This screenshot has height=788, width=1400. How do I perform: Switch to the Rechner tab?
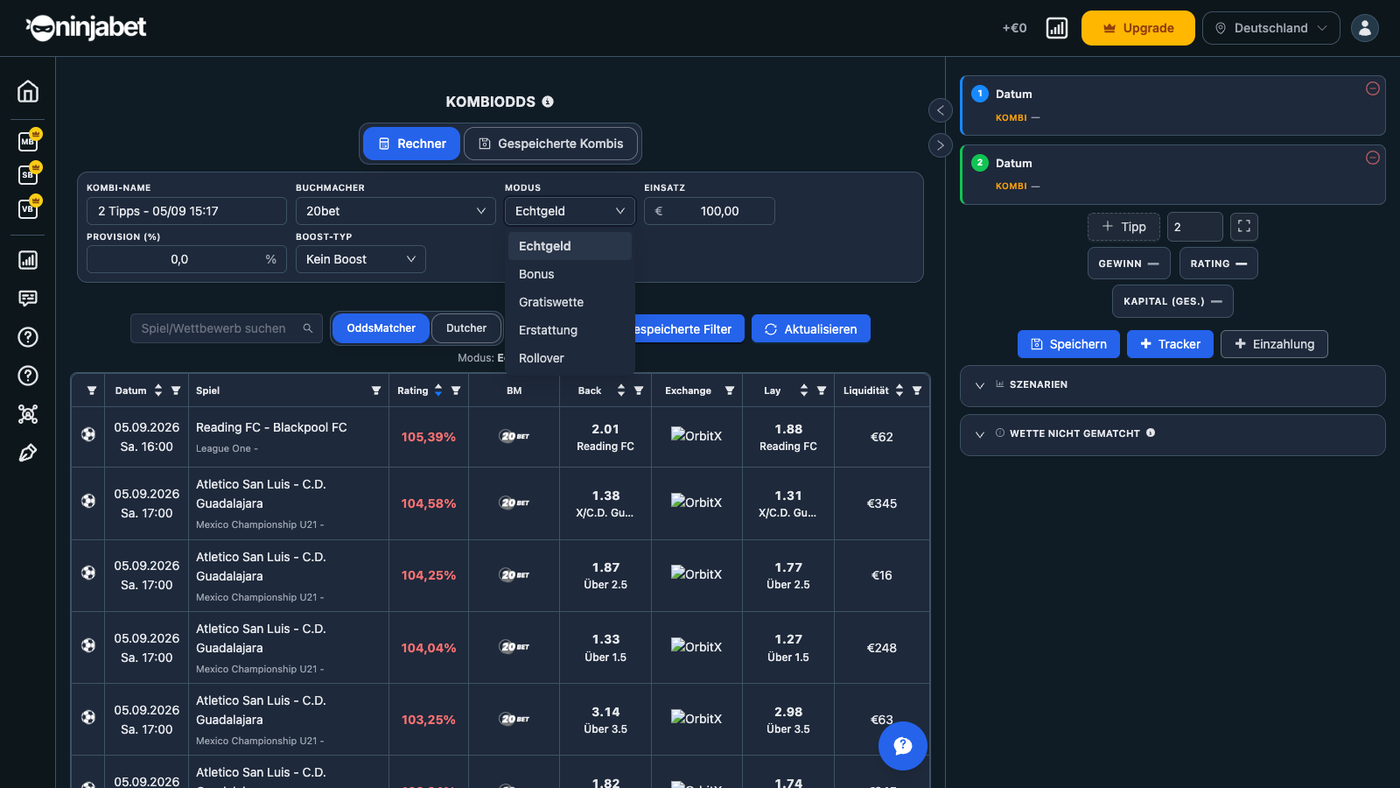click(412, 144)
